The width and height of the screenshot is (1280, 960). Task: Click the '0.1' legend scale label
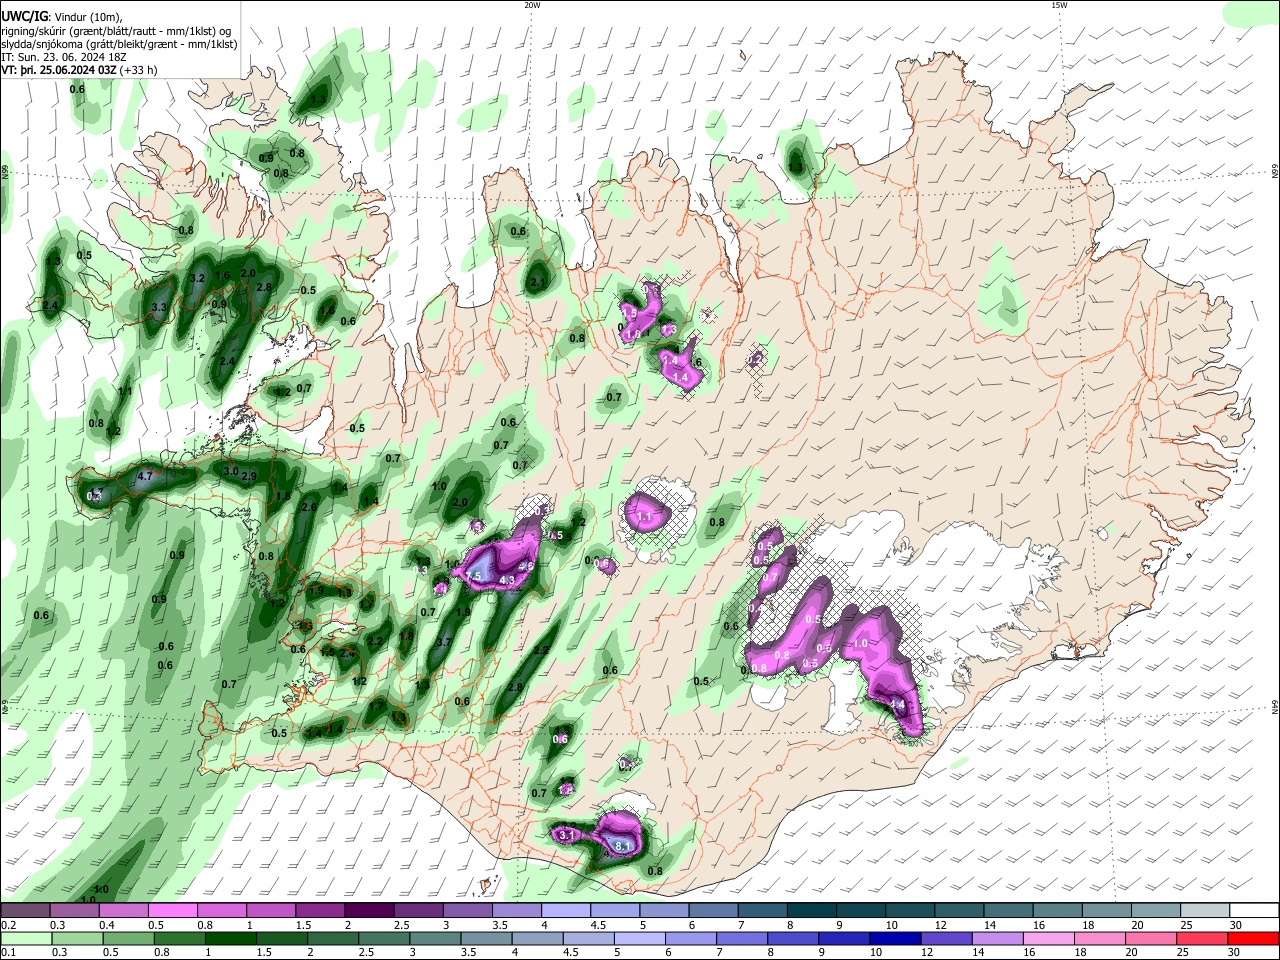(x=8, y=953)
